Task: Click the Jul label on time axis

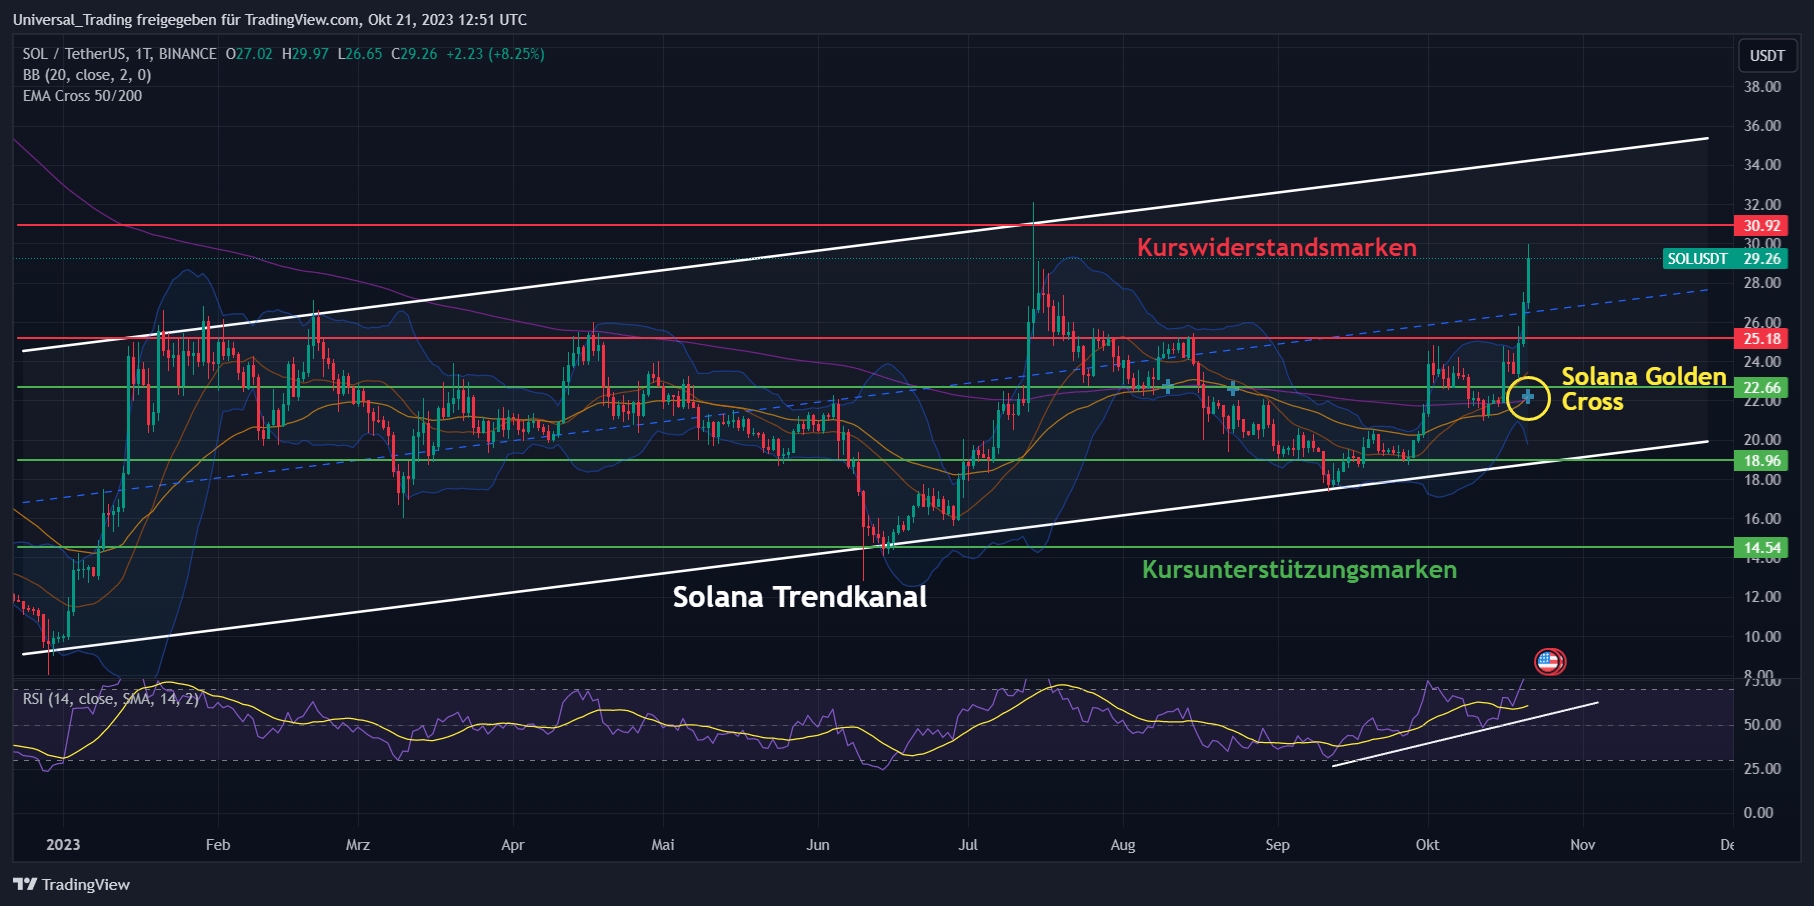Action: tap(968, 845)
